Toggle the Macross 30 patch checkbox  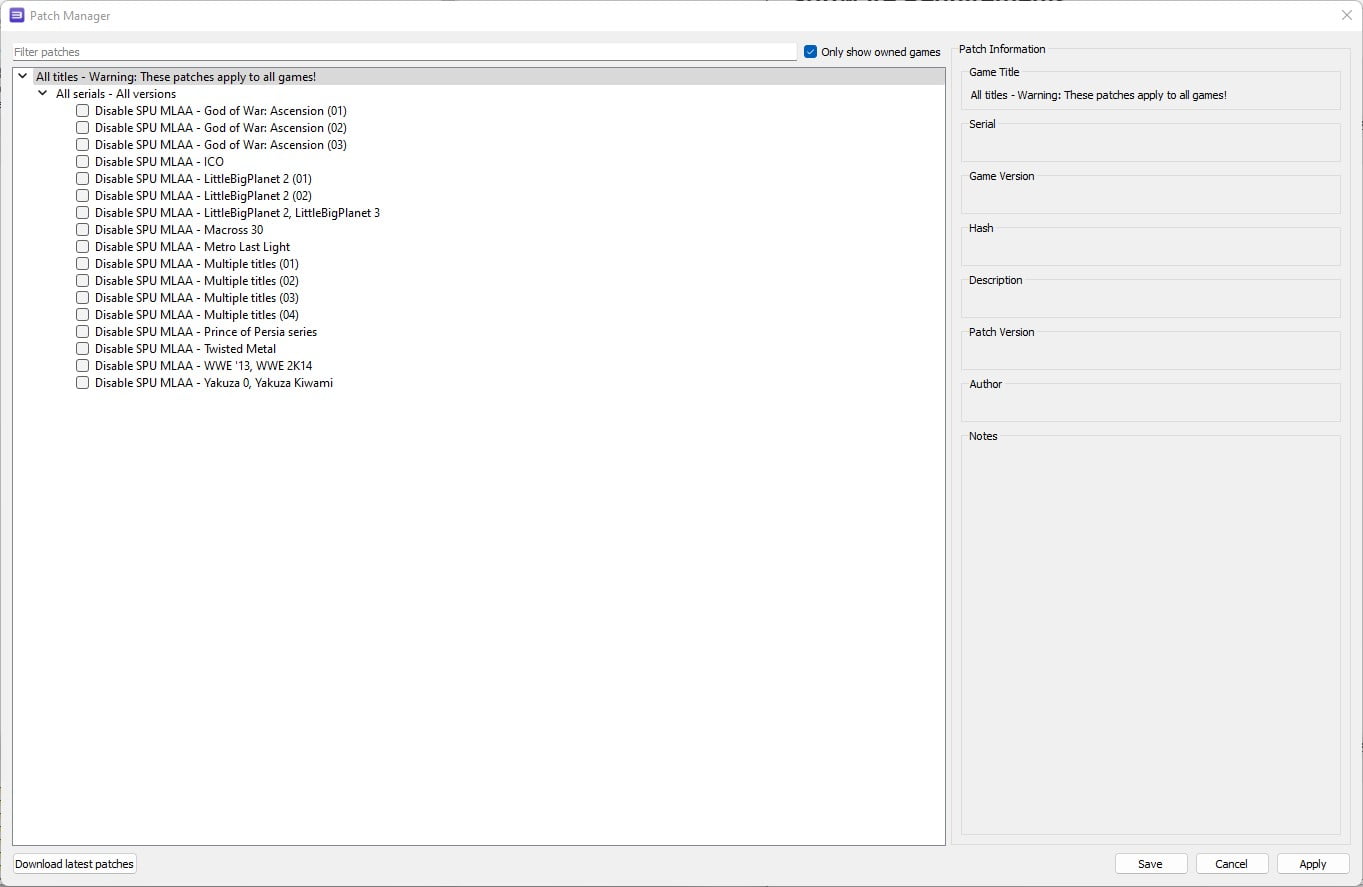click(x=83, y=230)
